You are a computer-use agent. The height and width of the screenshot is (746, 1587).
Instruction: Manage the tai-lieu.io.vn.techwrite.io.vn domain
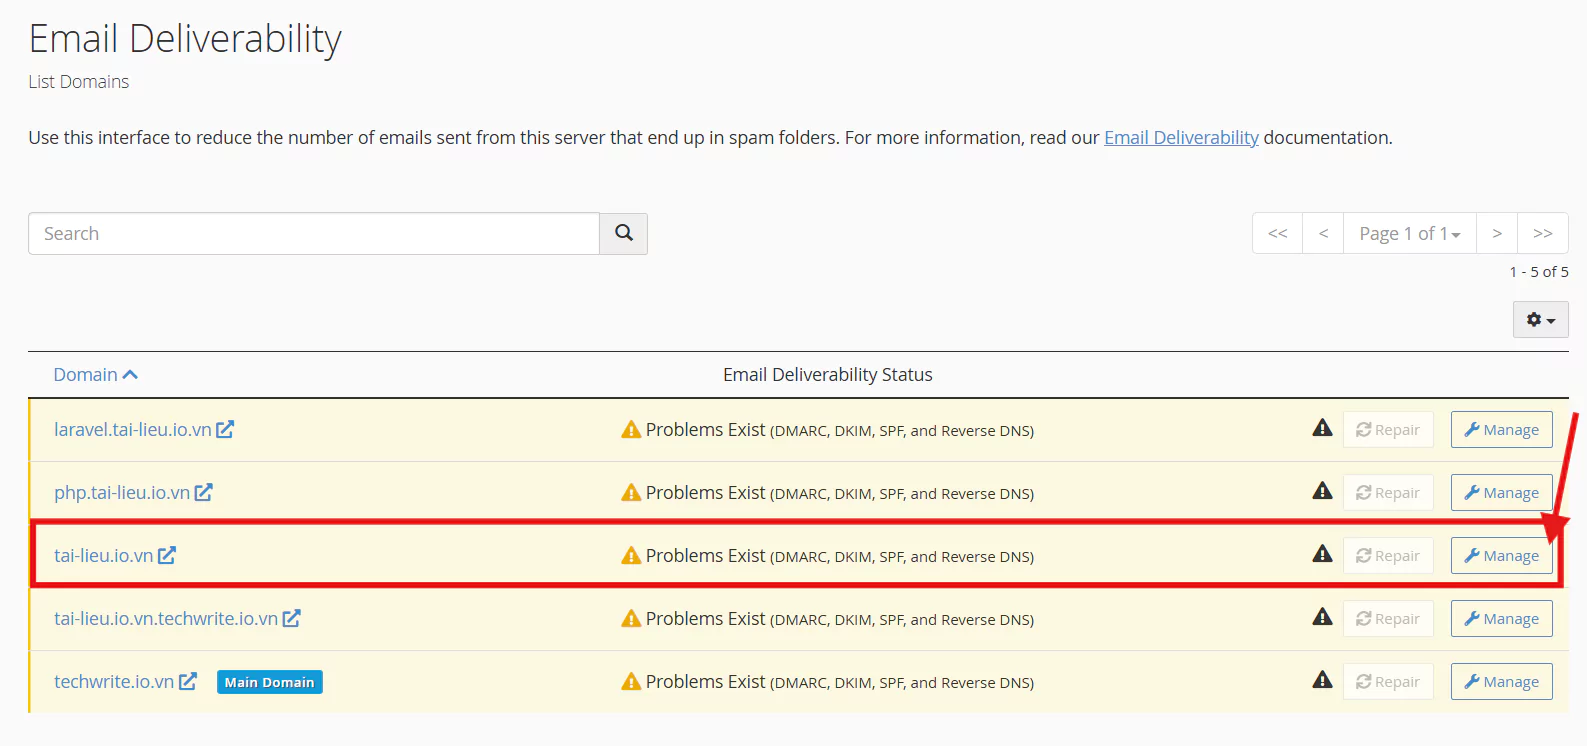tap(1501, 618)
